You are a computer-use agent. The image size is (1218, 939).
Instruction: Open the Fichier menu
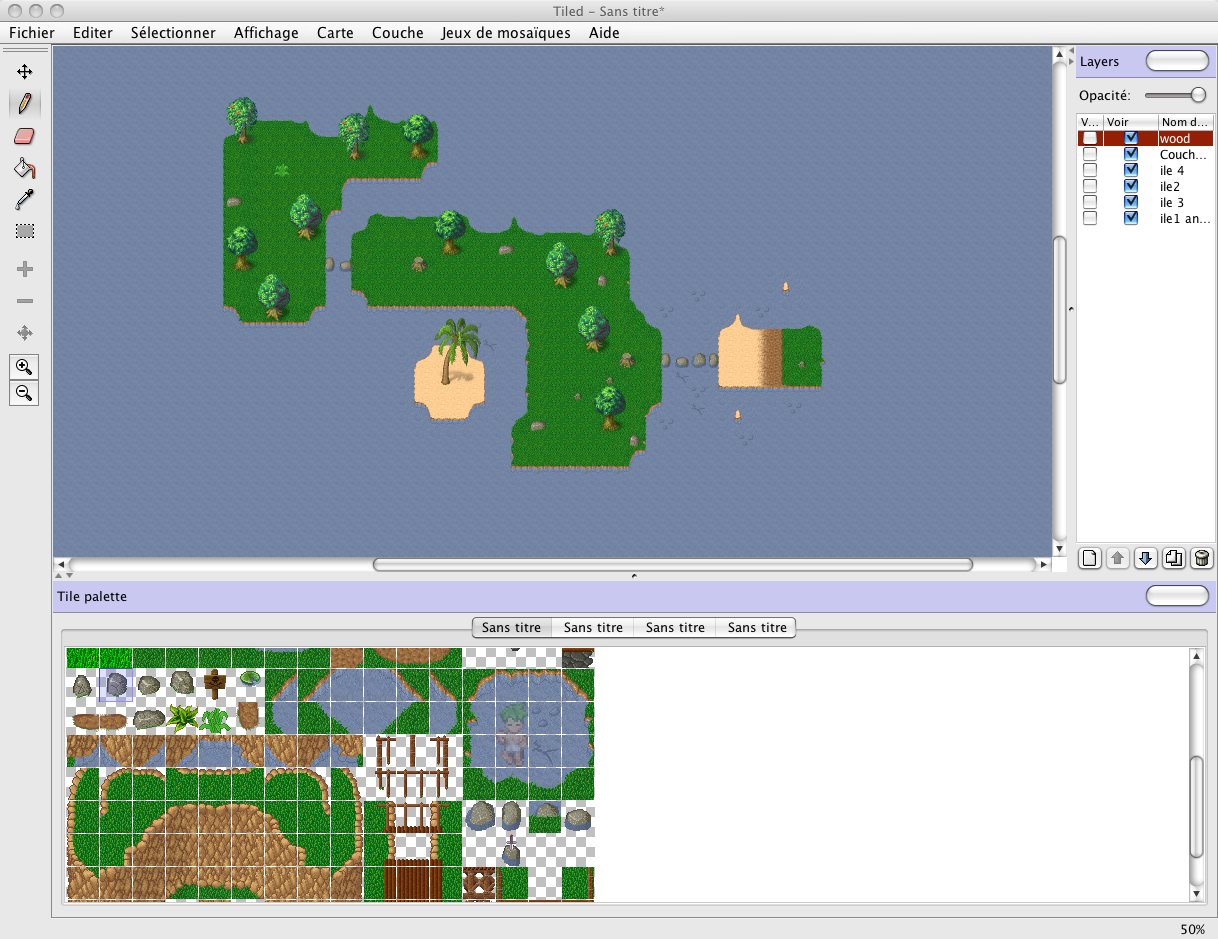31,33
